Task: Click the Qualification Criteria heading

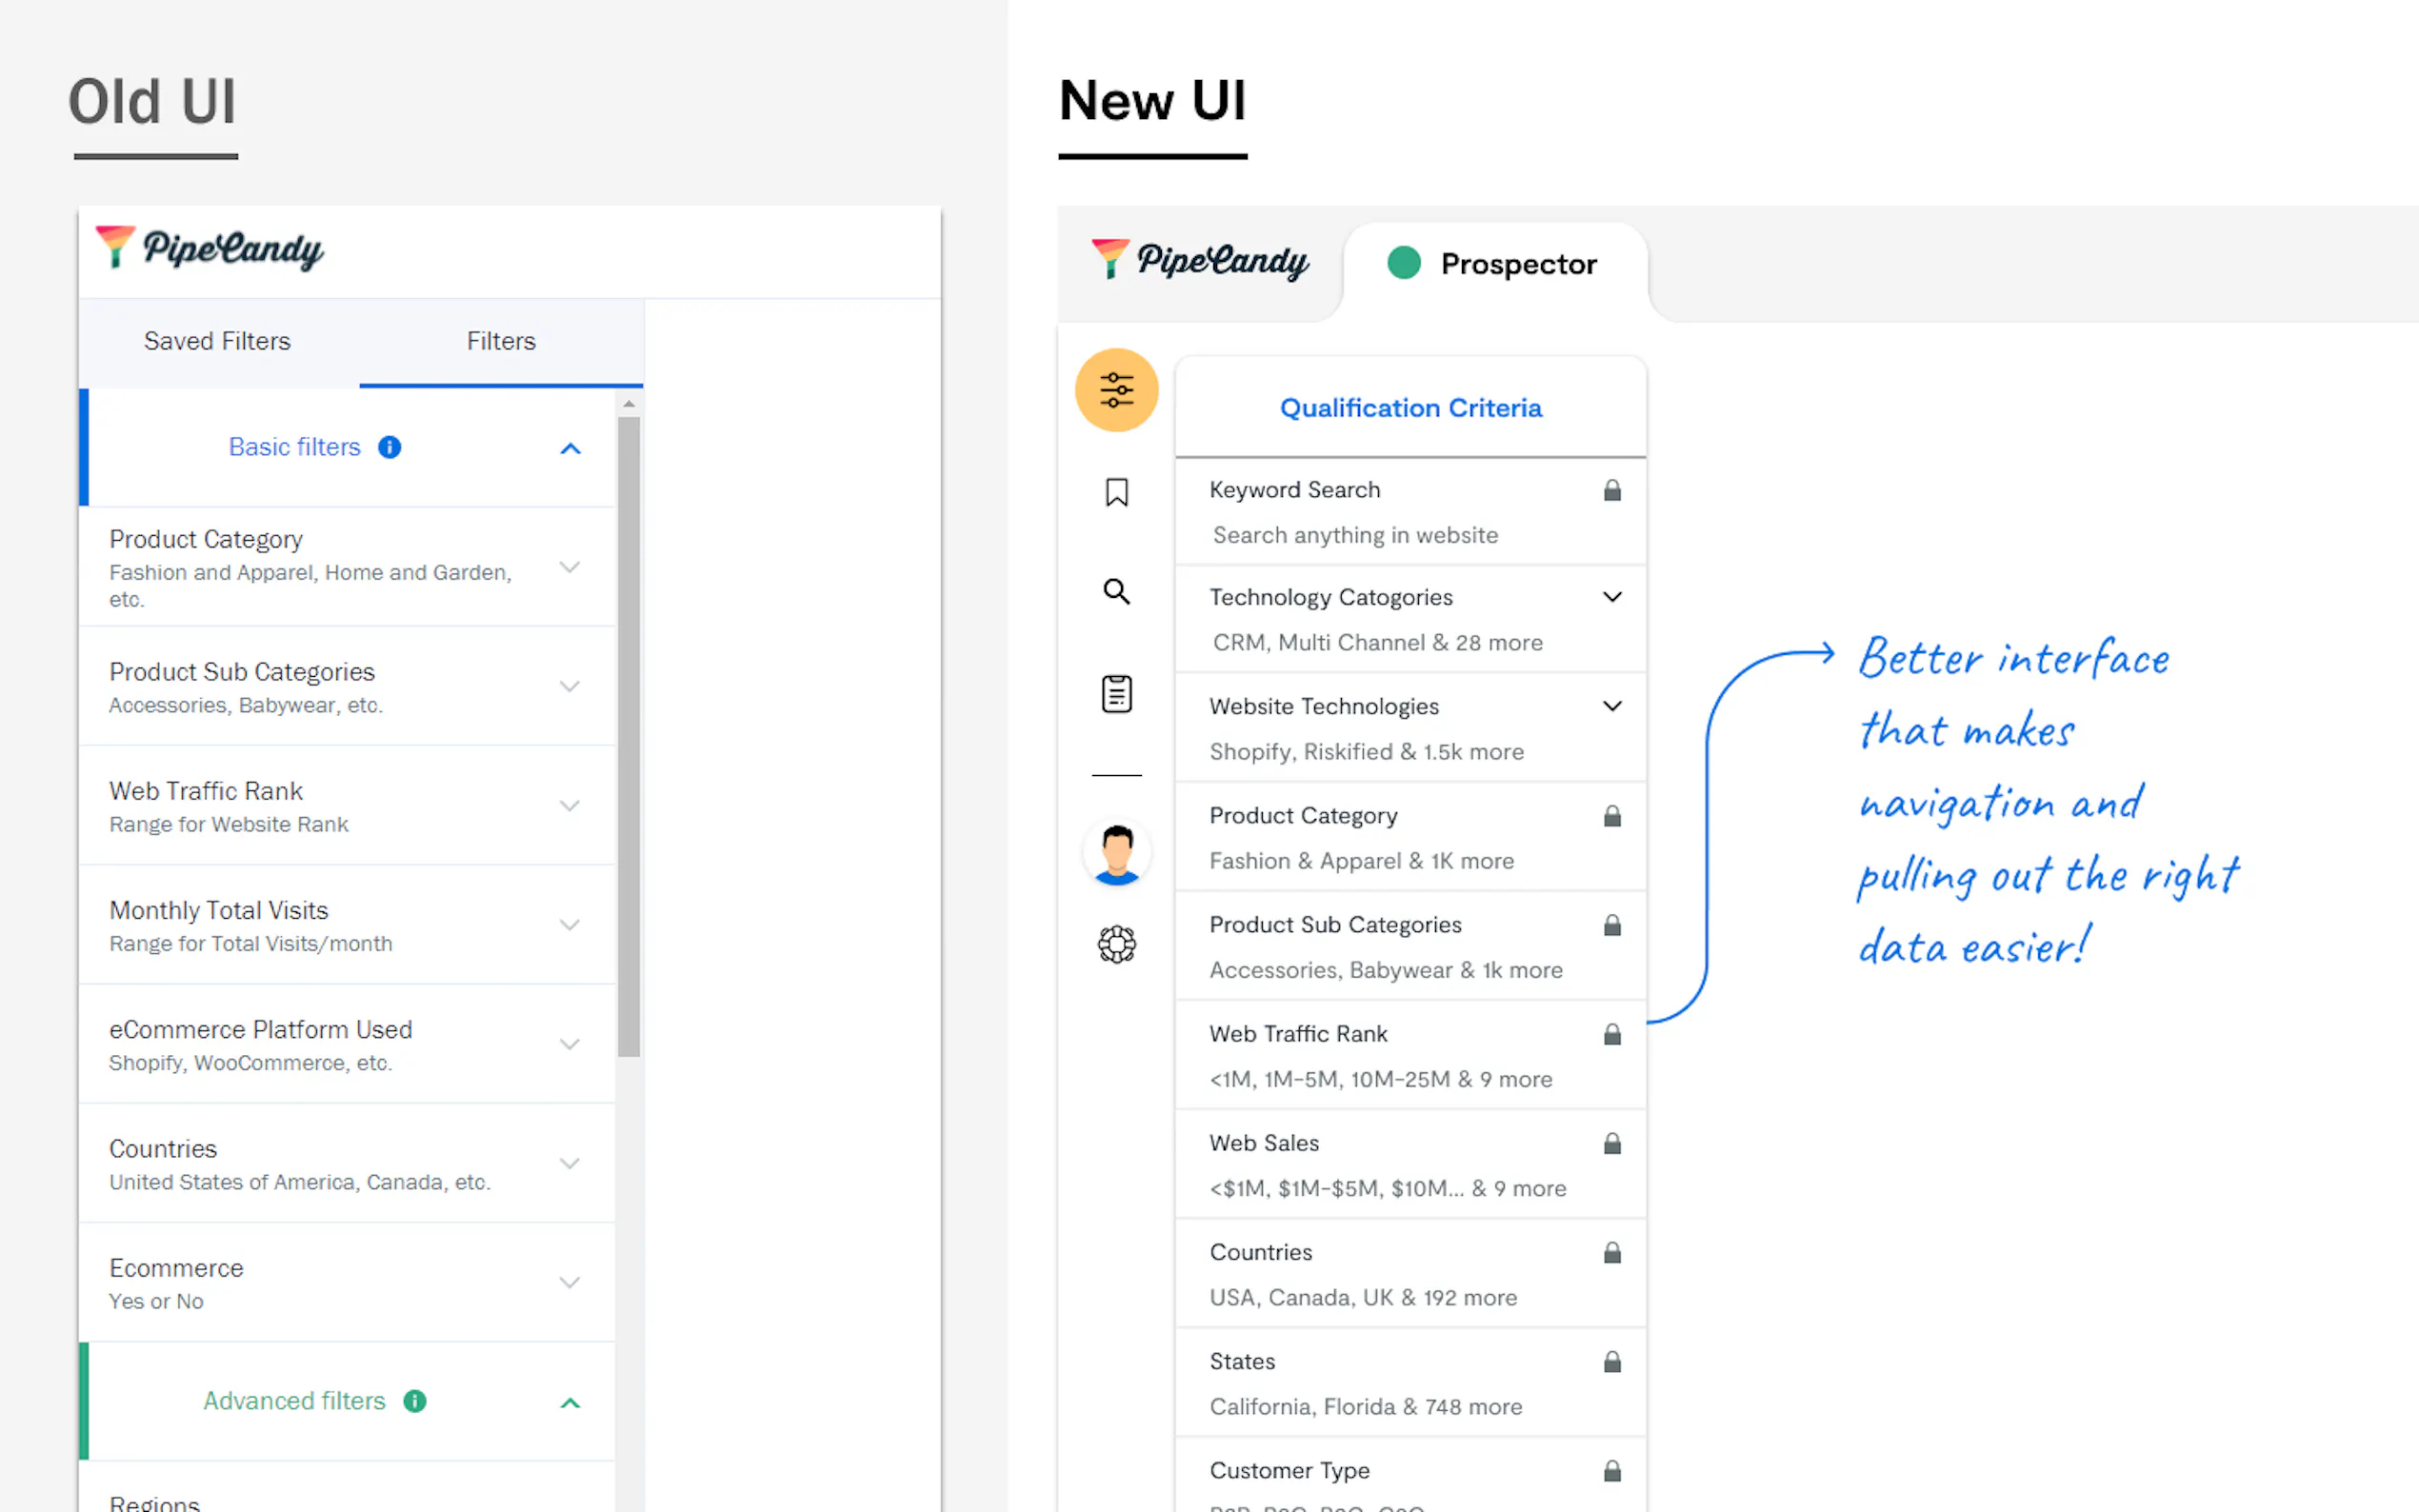Action: coord(1410,408)
